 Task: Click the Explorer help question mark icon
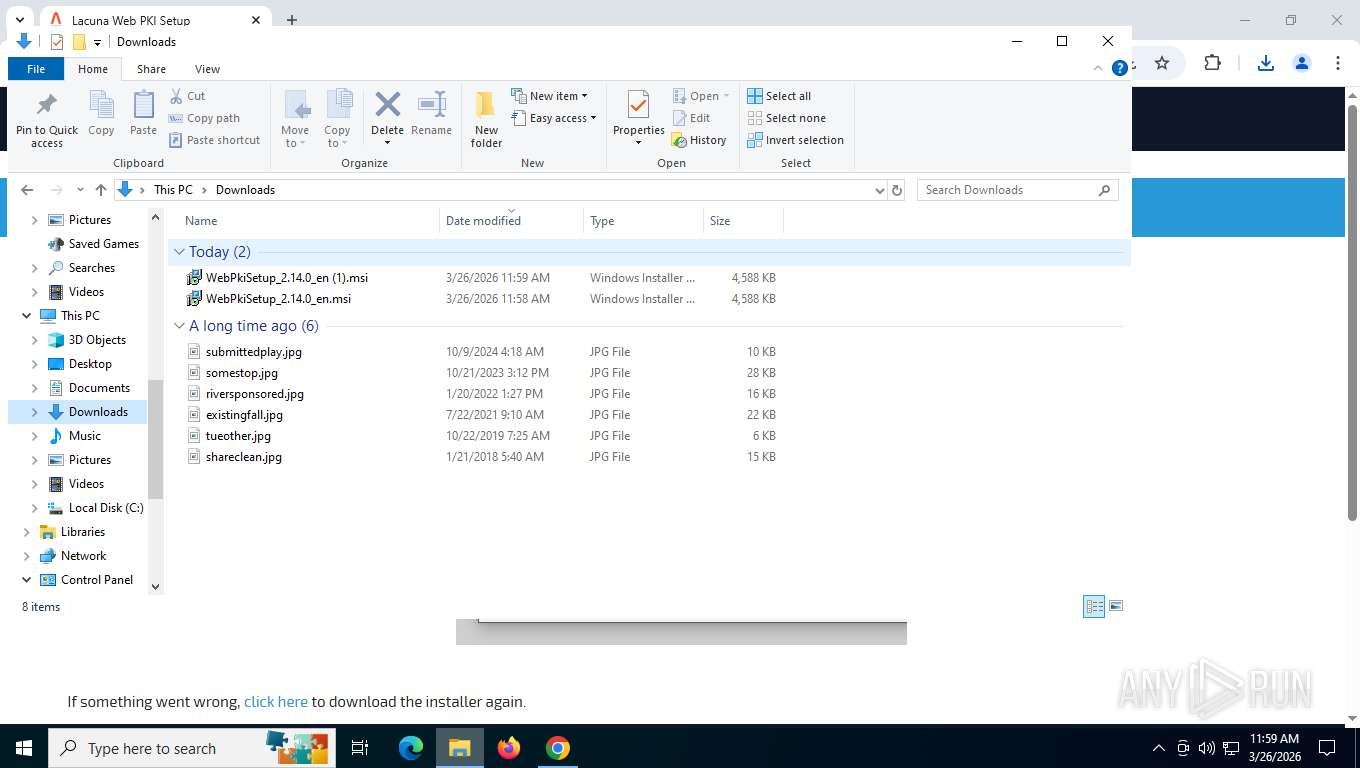click(1120, 68)
